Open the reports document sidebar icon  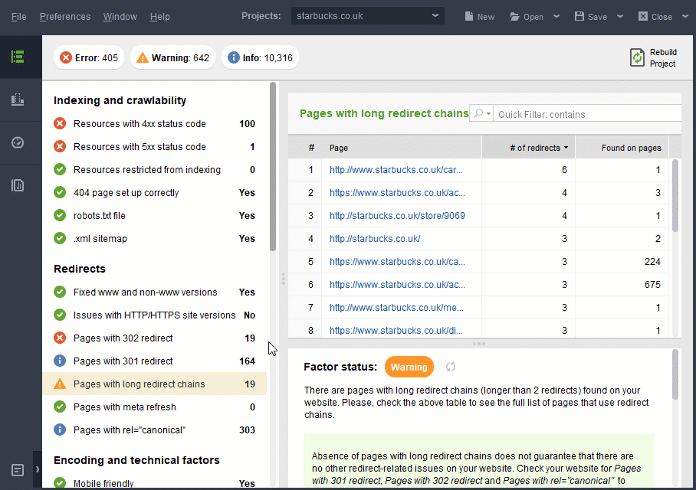coord(18,185)
